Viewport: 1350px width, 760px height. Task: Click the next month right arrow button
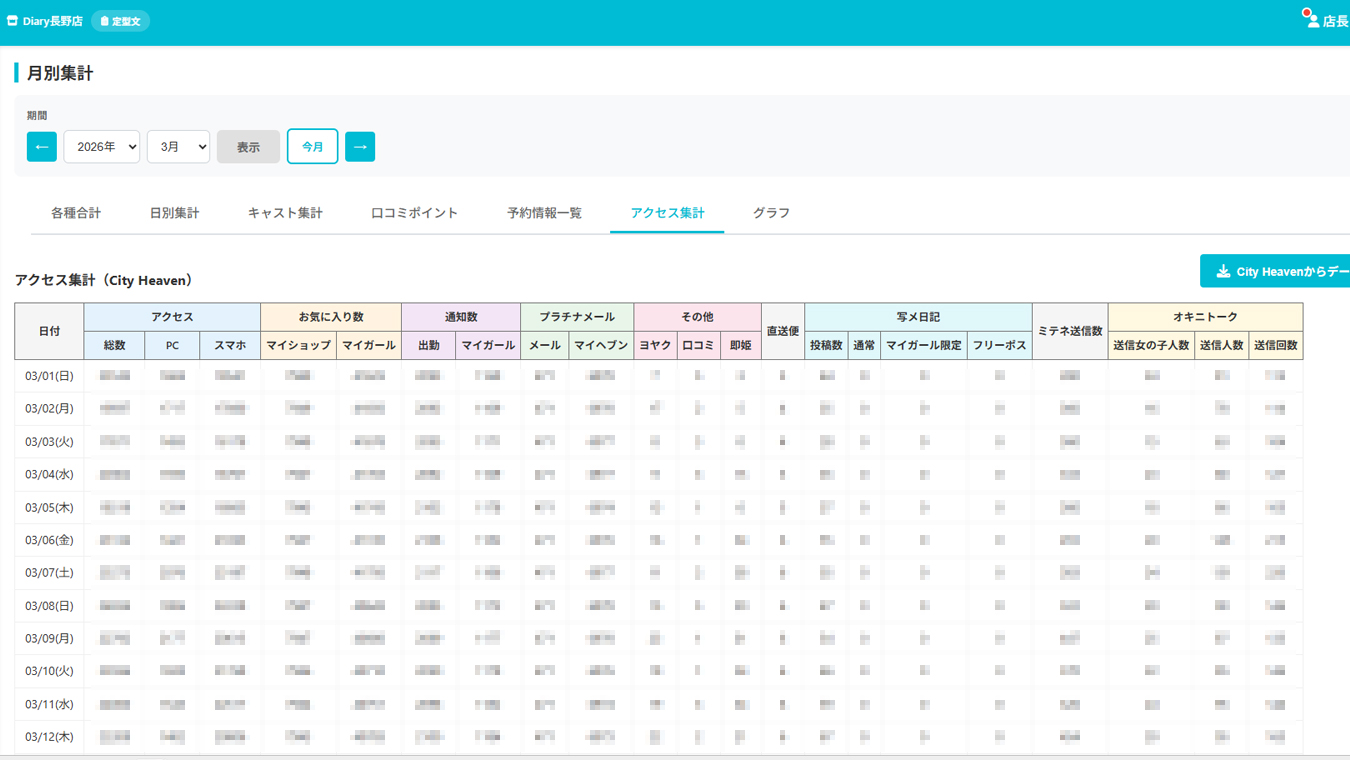coord(360,147)
